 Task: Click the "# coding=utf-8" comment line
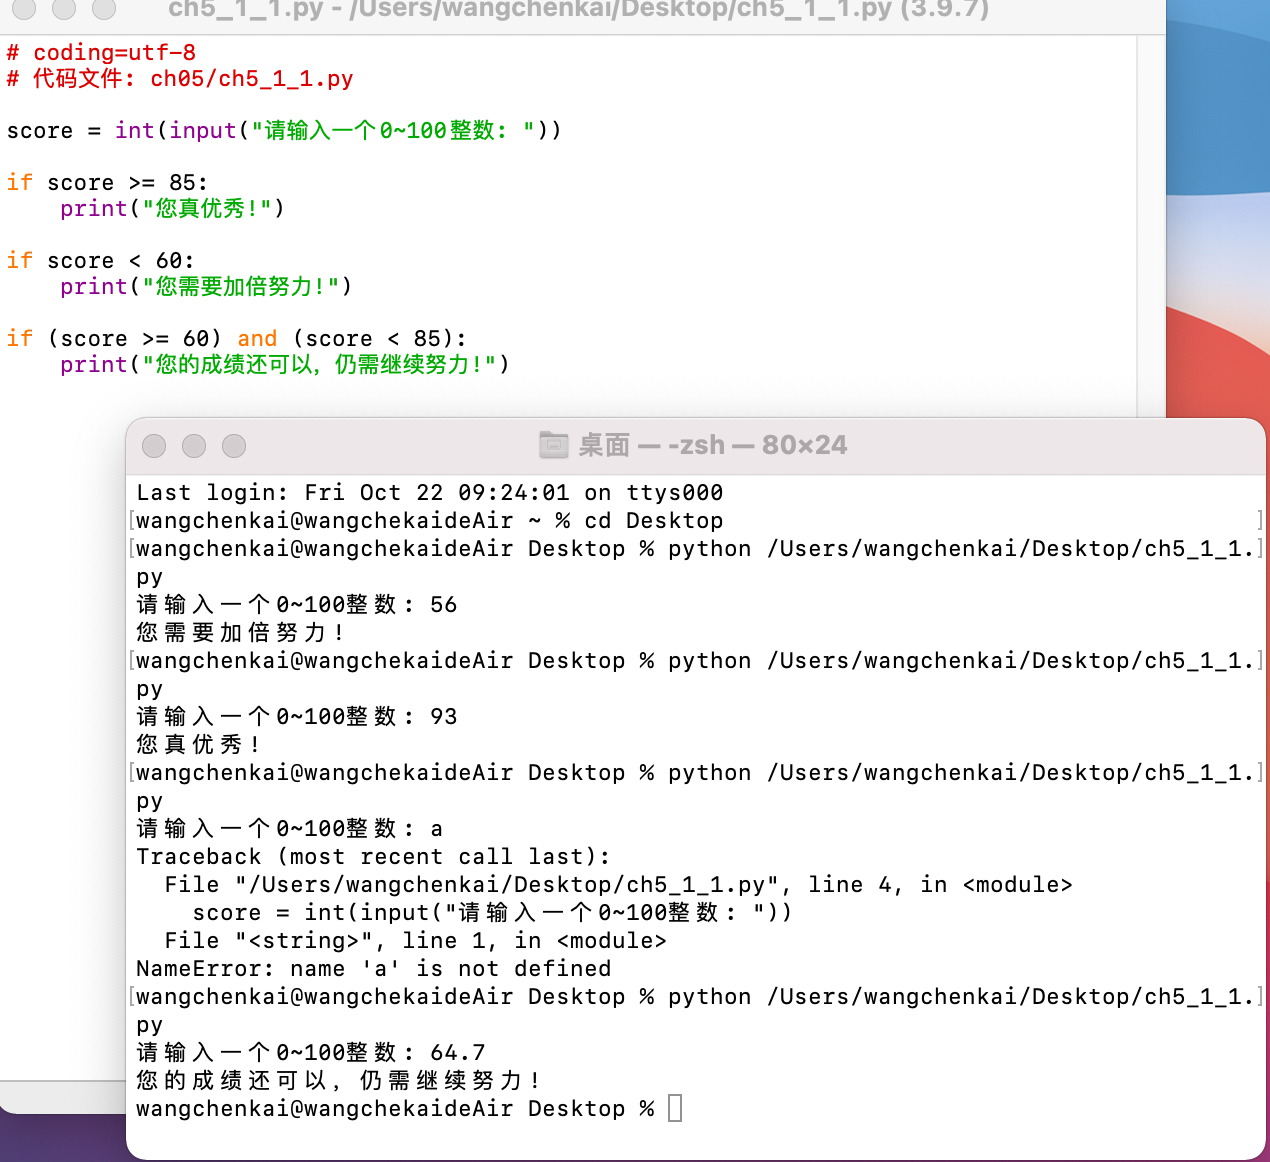(x=101, y=52)
